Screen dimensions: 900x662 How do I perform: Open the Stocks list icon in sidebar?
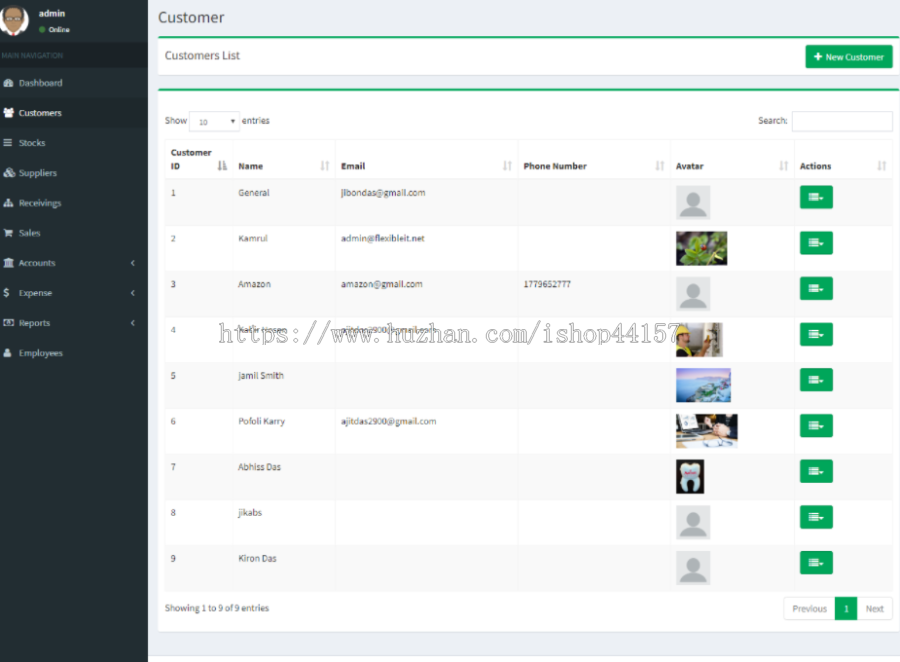coord(7,142)
